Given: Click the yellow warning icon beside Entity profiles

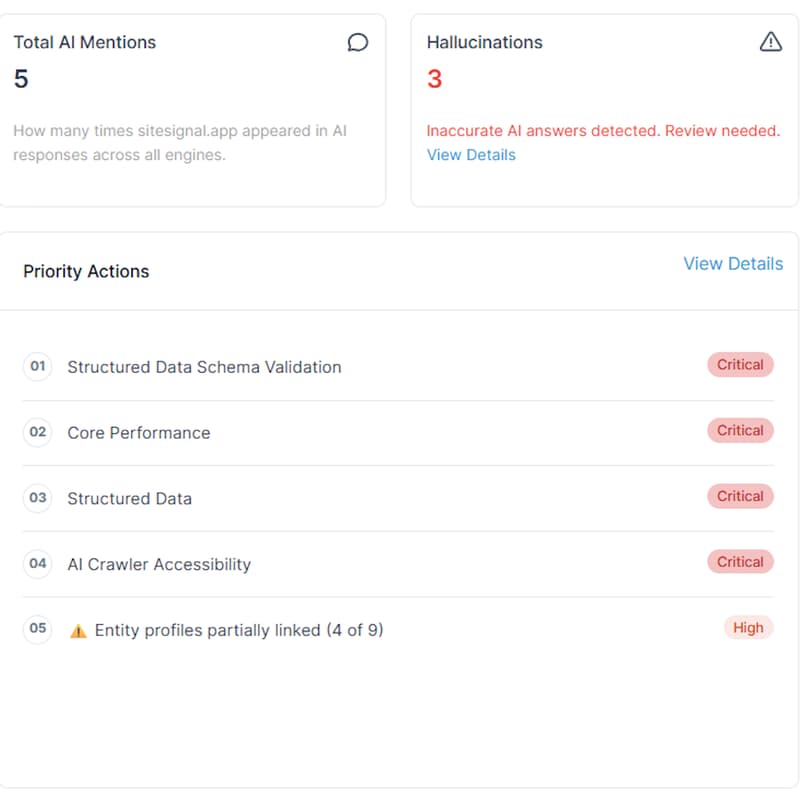Looking at the screenshot, I should click(78, 631).
